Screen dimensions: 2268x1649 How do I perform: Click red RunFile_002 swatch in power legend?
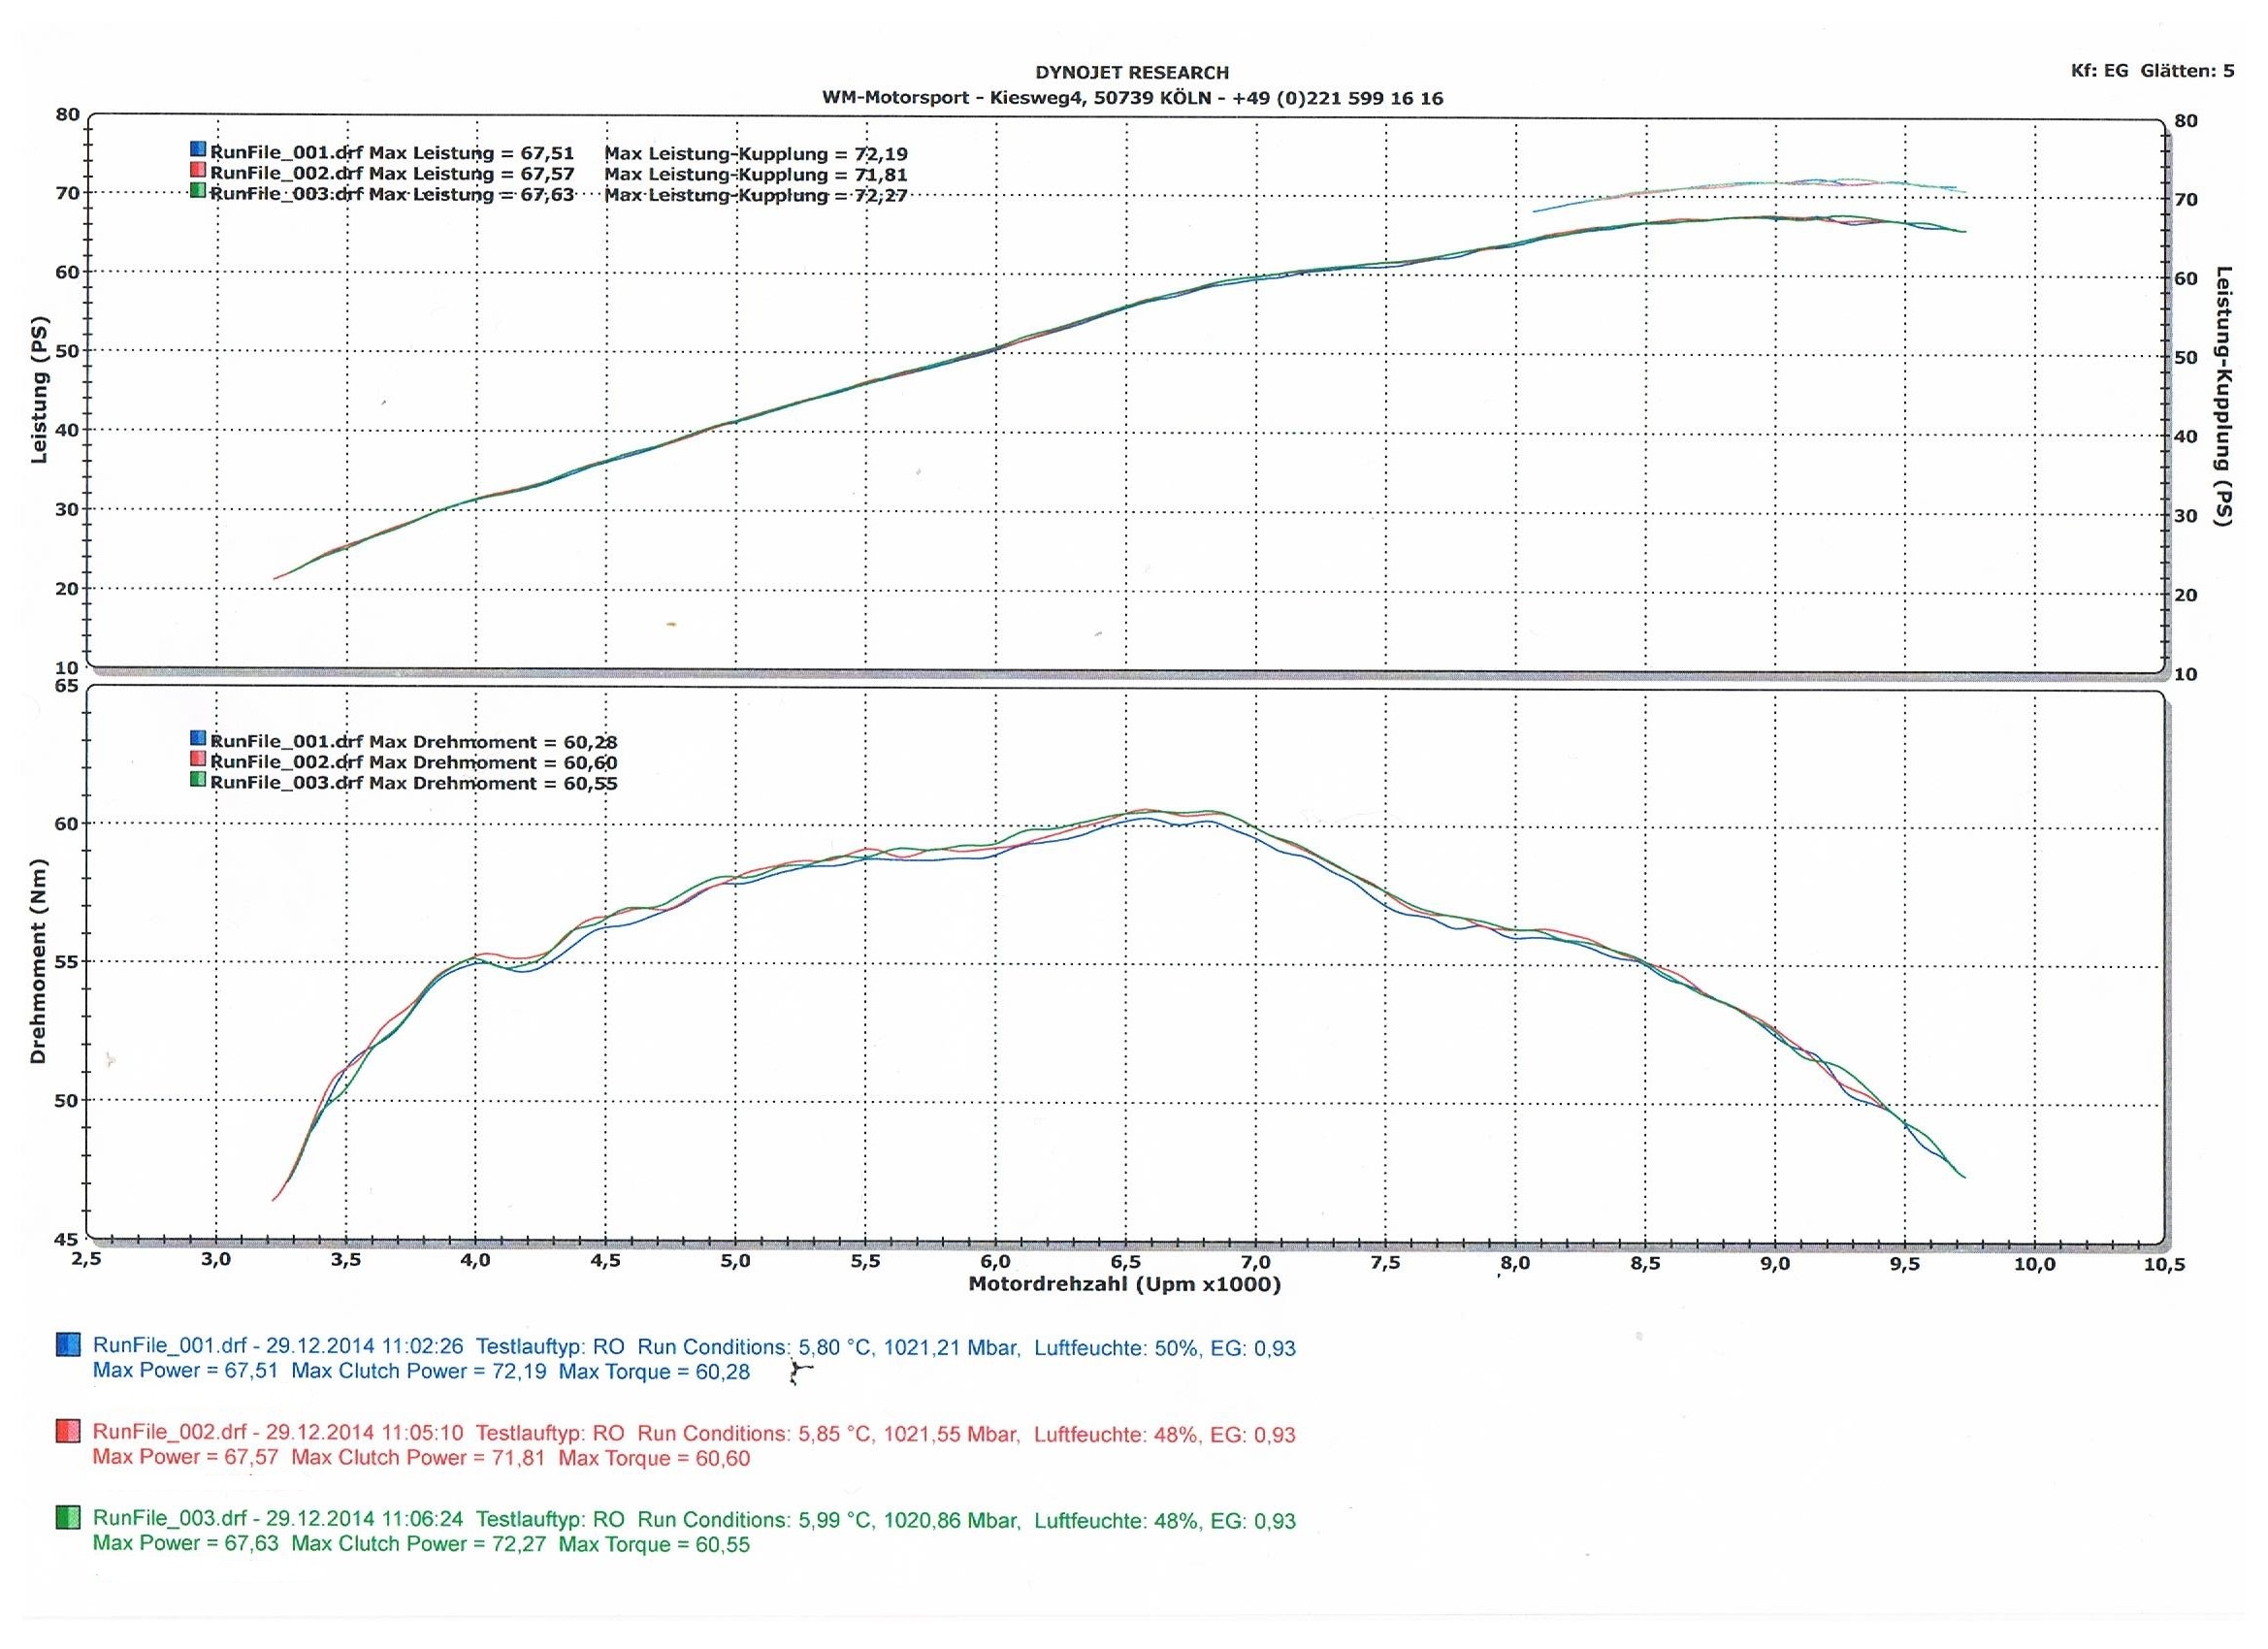tap(198, 170)
